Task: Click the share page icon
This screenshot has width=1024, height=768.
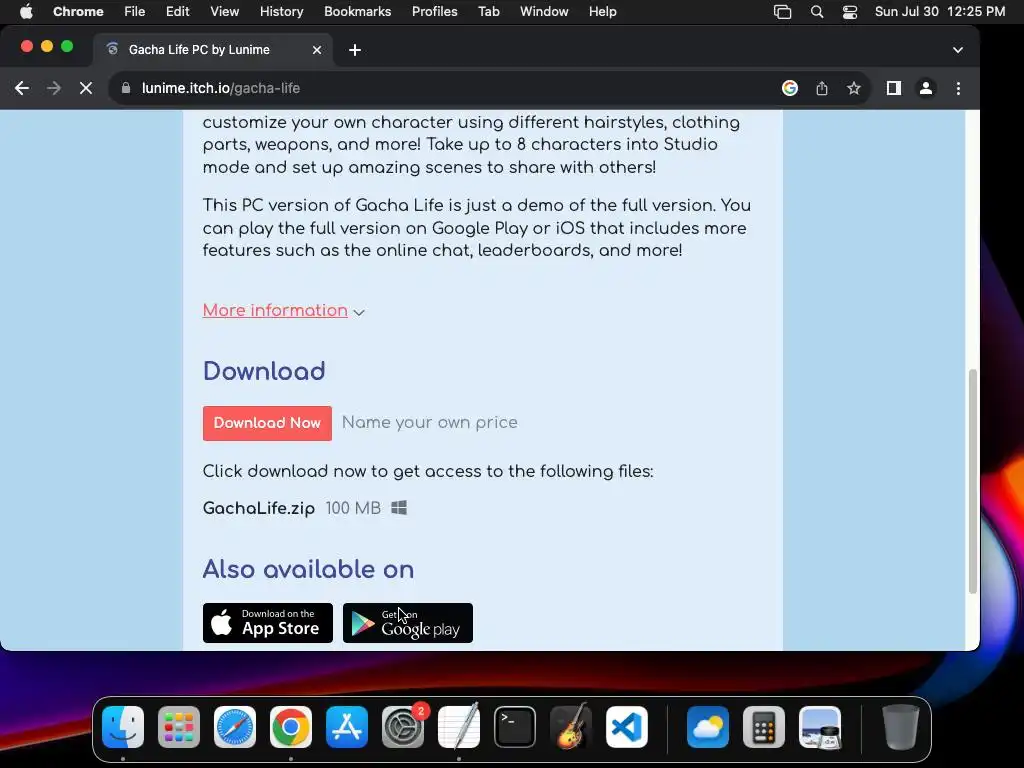Action: (x=822, y=88)
